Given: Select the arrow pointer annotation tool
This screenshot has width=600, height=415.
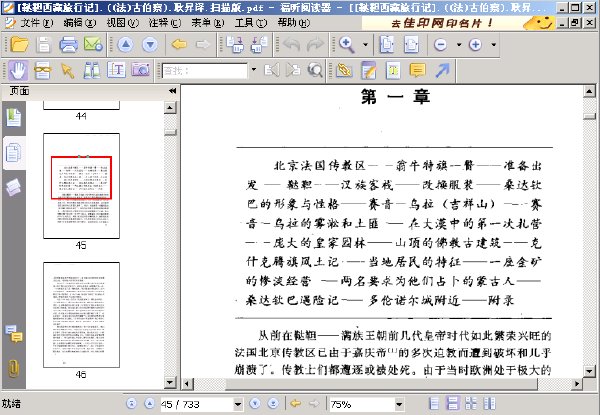Looking at the screenshot, I should [68, 71].
